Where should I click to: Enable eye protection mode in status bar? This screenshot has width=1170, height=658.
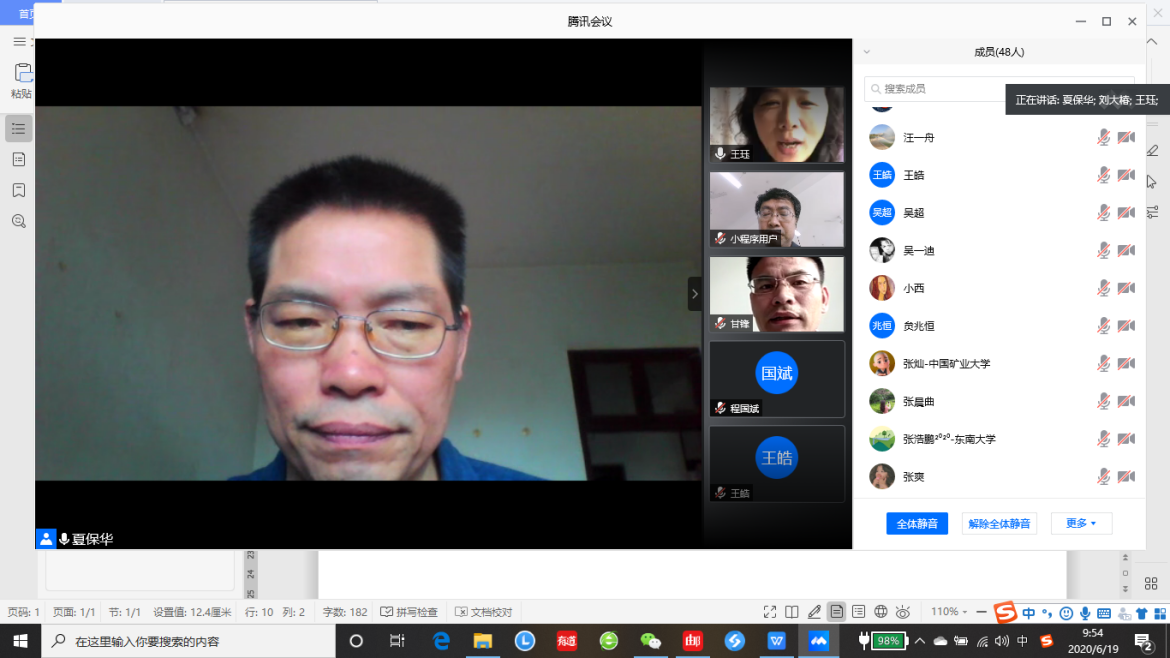tap(903, 612)
